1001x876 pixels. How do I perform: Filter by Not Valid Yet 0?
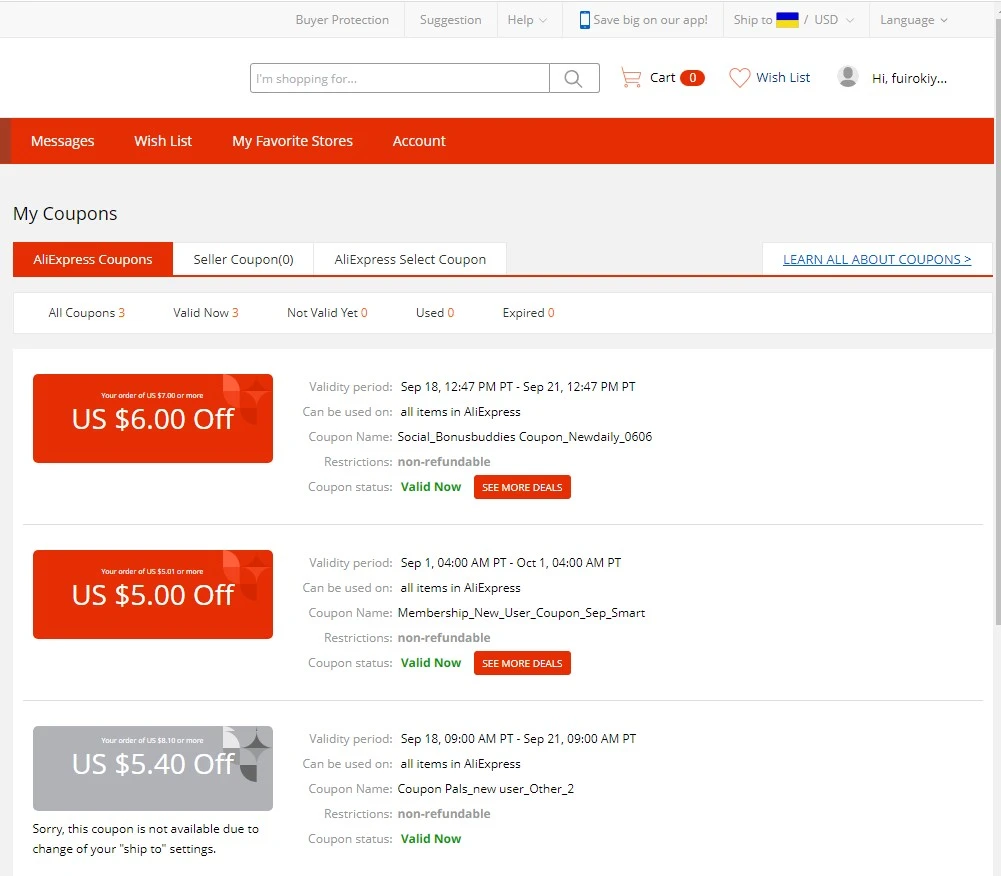pyautogui.click(x=327, y=313)
